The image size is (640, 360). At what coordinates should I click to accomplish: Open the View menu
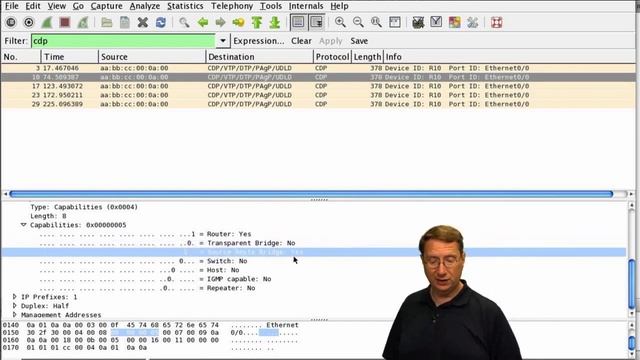(x=57, y=6)
